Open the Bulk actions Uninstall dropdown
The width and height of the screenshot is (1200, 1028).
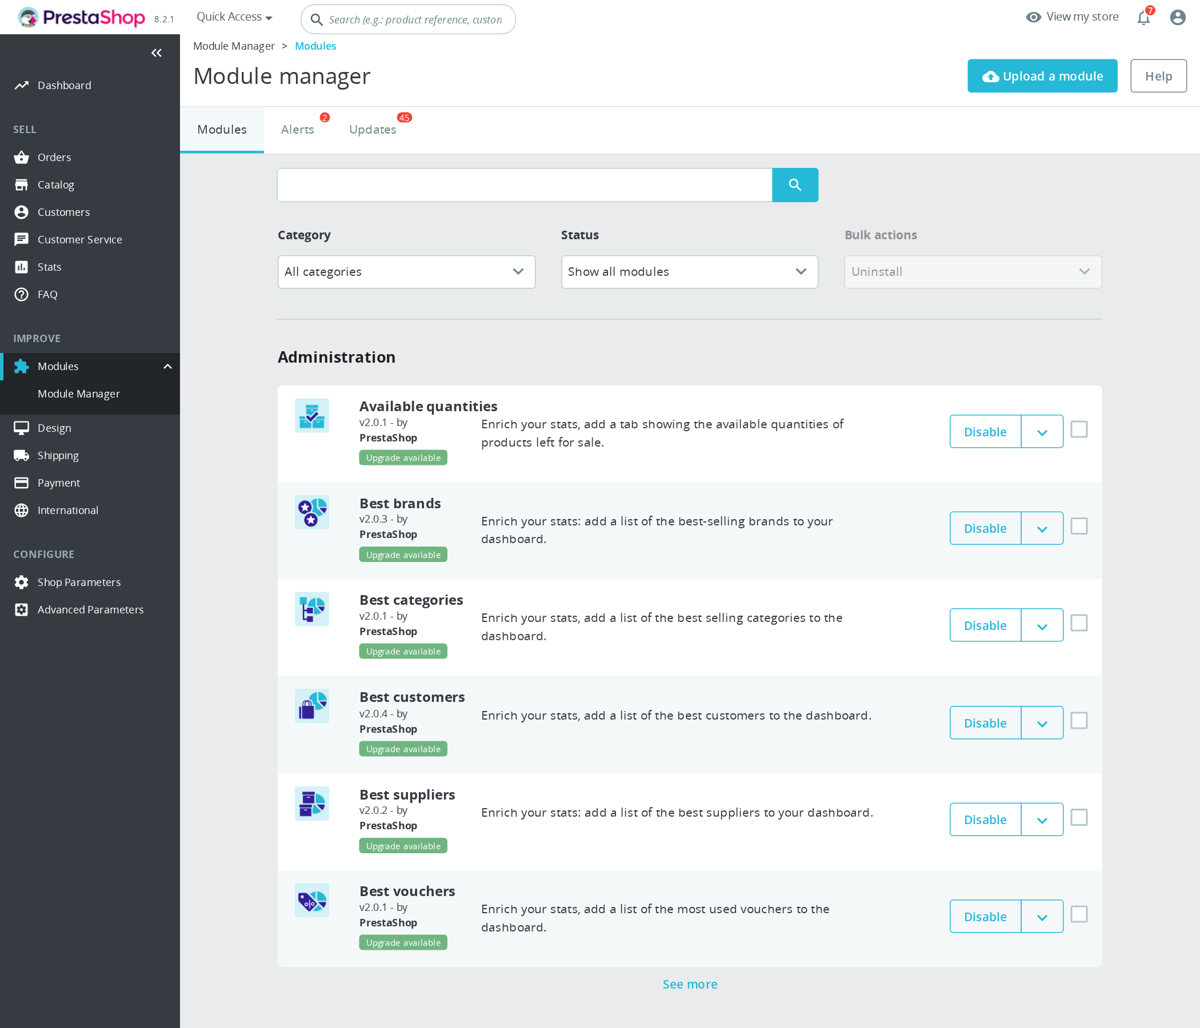click(973, 272)
